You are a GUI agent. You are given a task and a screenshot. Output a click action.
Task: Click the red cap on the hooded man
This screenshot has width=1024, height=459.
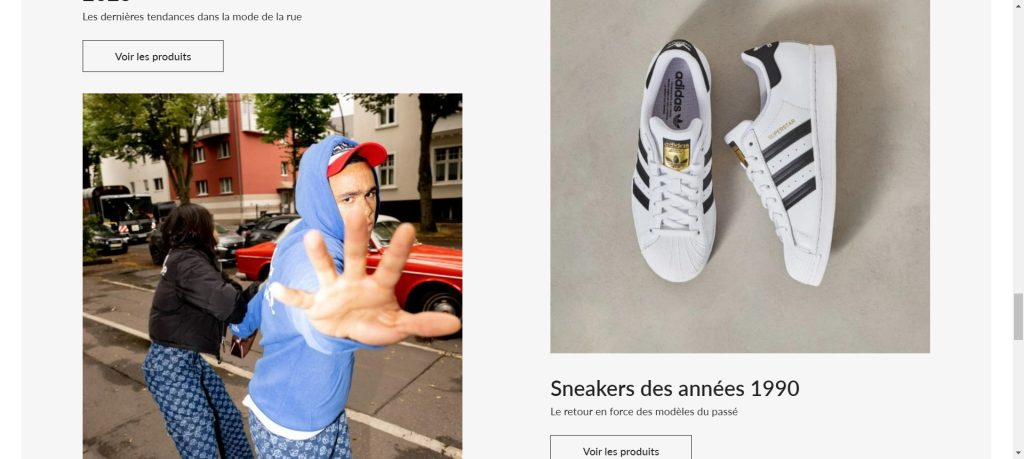356,157
